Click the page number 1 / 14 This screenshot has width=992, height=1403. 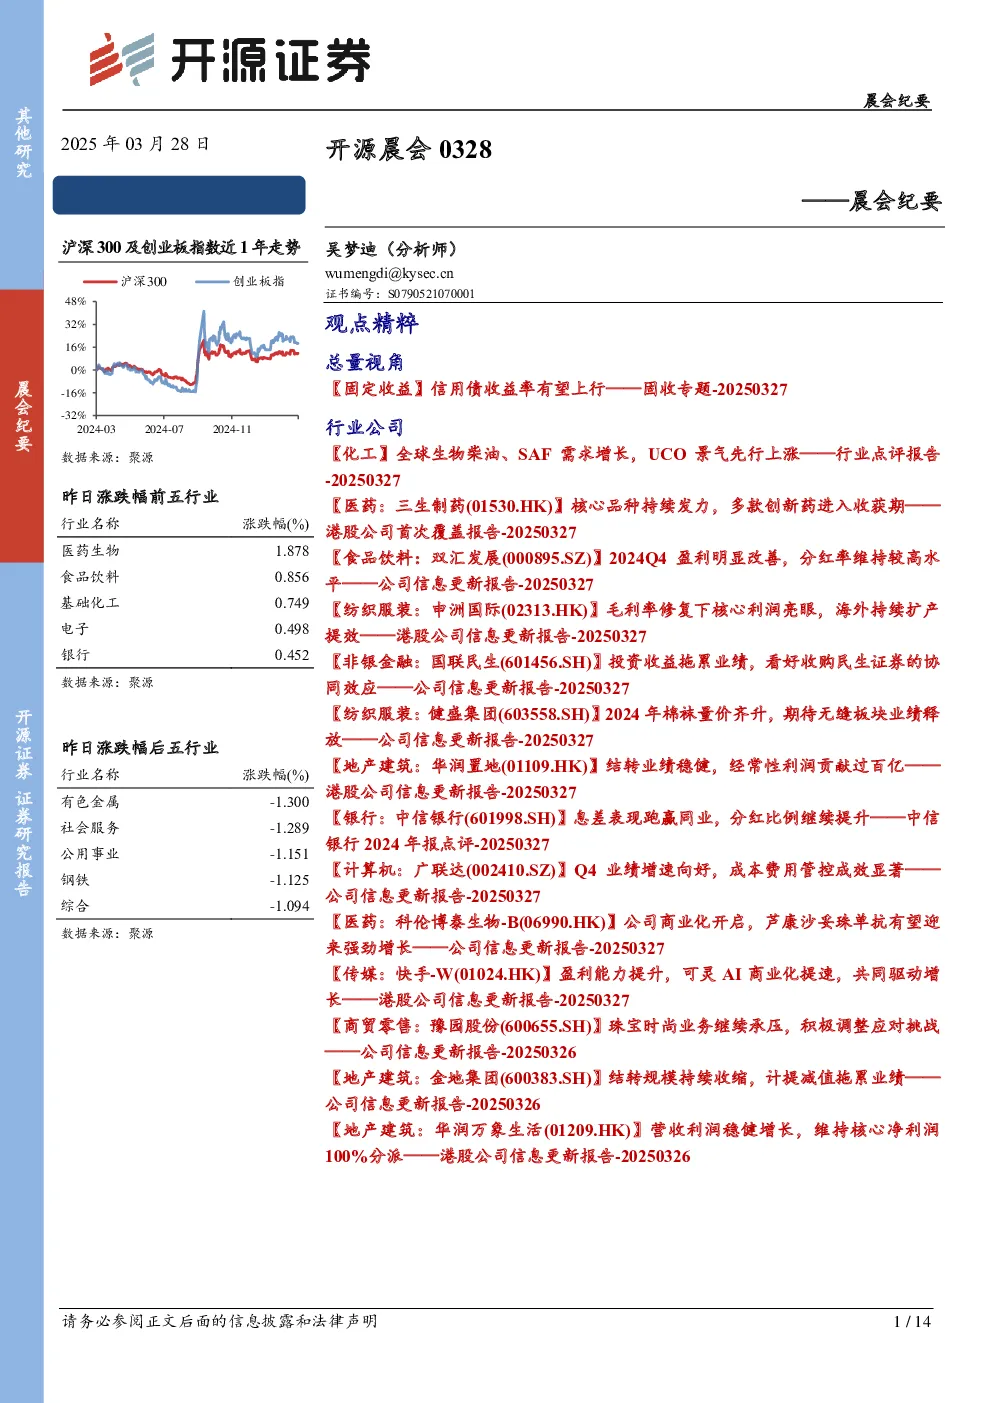click(911, 1321)
